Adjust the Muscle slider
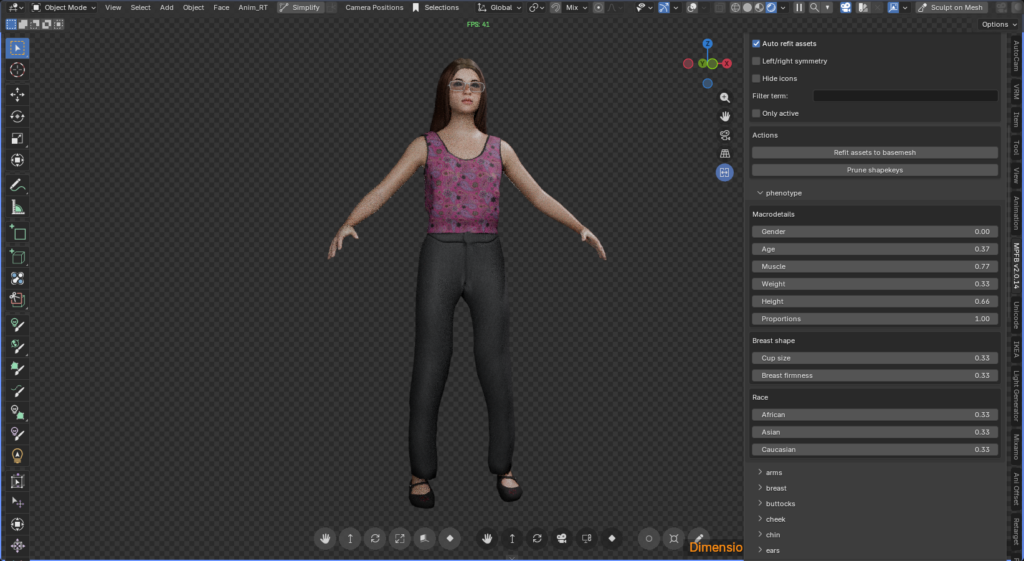Screen dimensions: 1024x561 tap(874, 267)
